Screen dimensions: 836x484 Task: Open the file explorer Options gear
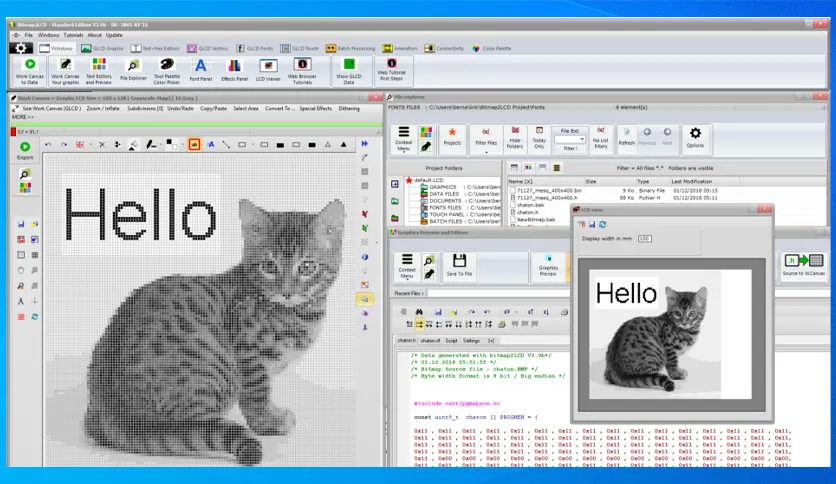click(x=695, y=138)
